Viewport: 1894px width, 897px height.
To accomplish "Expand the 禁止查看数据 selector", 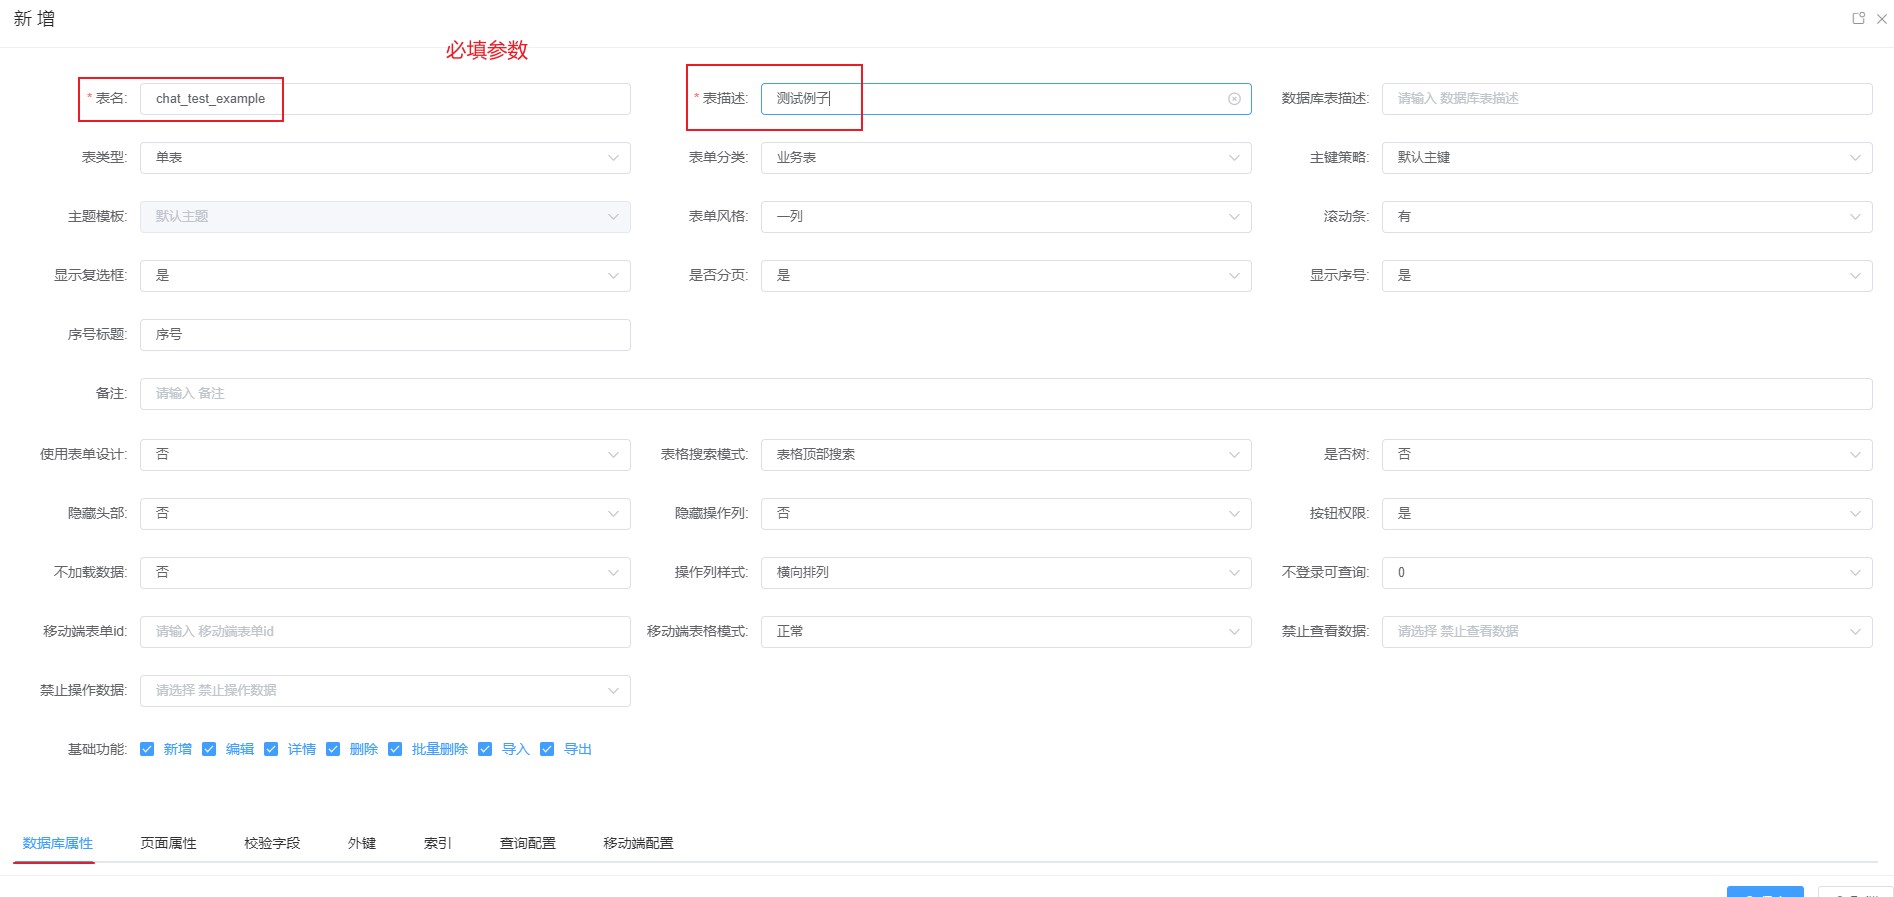I will 1626,632.
